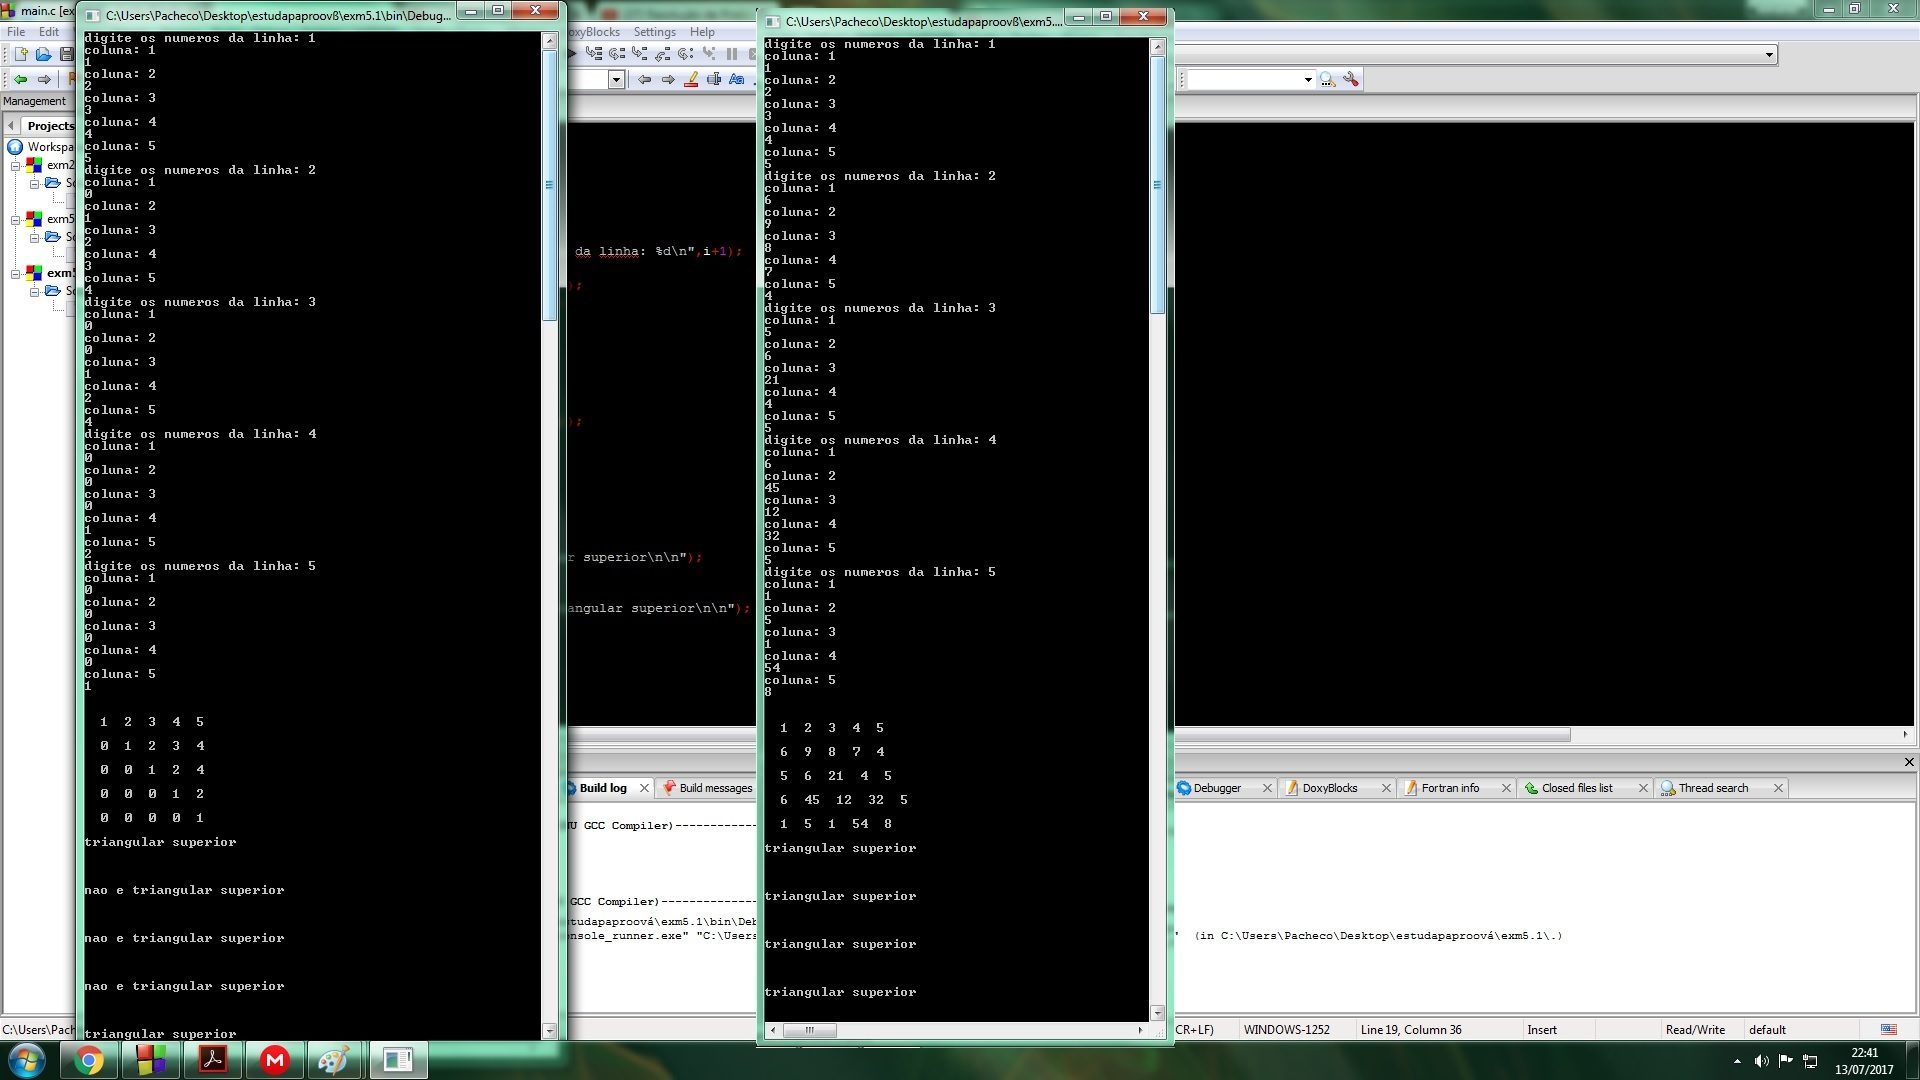
Task: Collapse the Sources folder under bold project
Action: (x=33, y=291)
